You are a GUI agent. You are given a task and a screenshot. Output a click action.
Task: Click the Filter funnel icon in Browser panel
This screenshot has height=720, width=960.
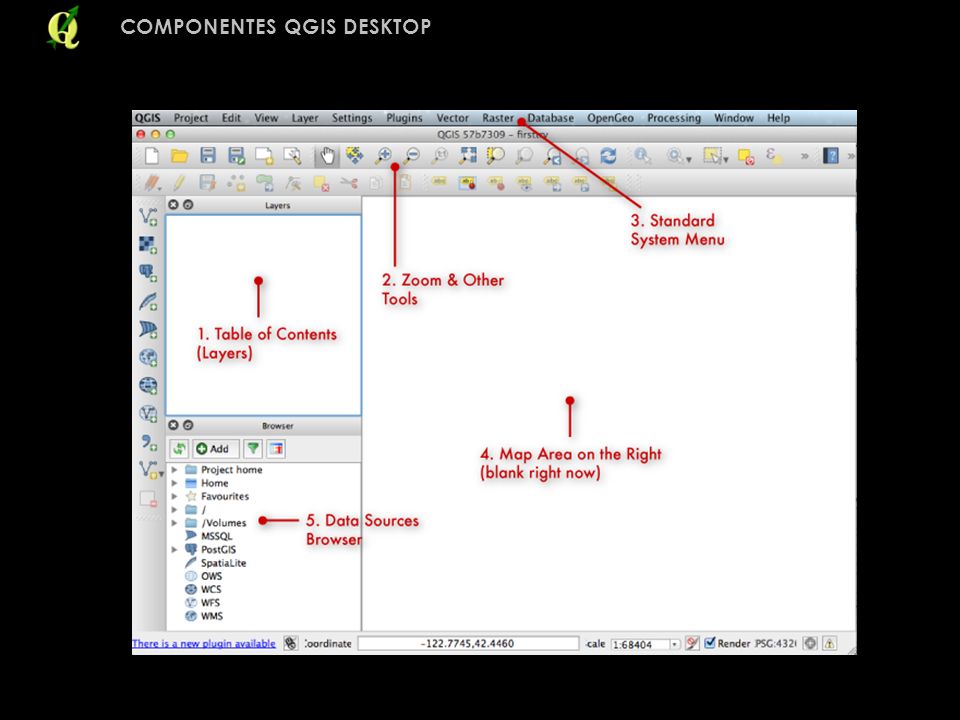pos(252,449)
